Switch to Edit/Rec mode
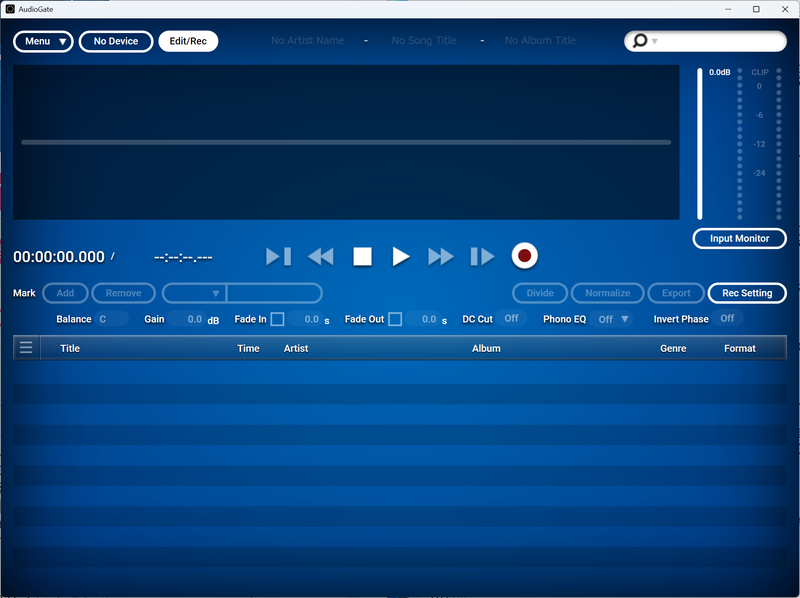This screenshot has width=800, height=598. pyautogui.click(x=188, y=41)
